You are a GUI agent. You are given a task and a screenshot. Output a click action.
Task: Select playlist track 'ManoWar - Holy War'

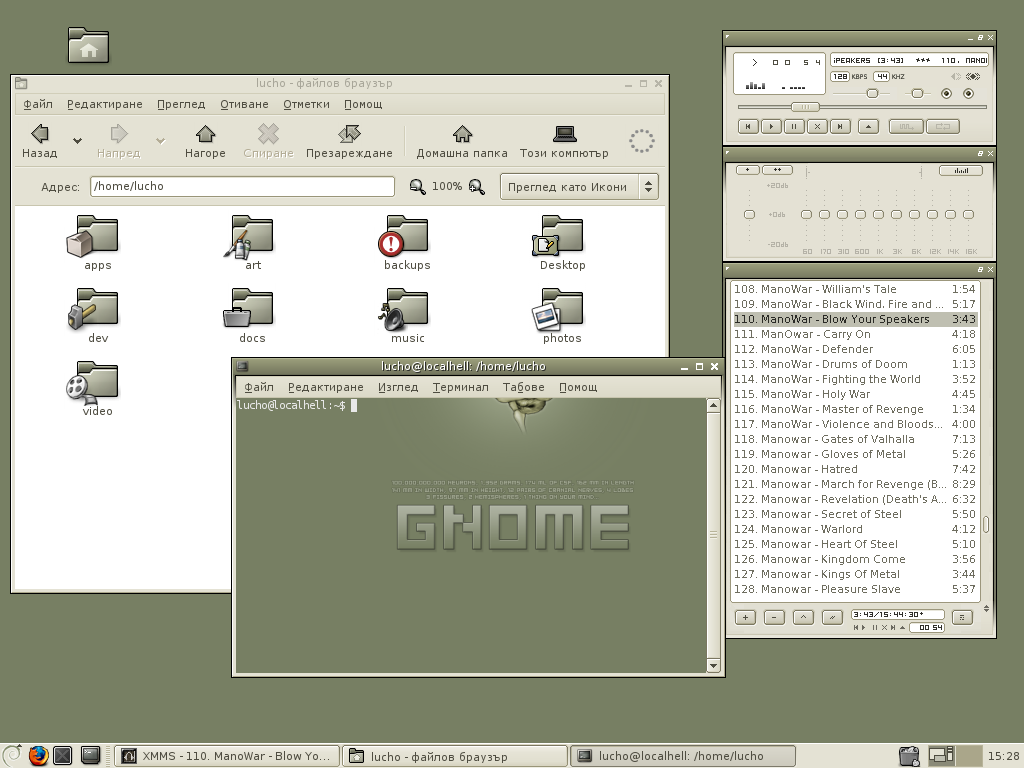click(854, 394)
